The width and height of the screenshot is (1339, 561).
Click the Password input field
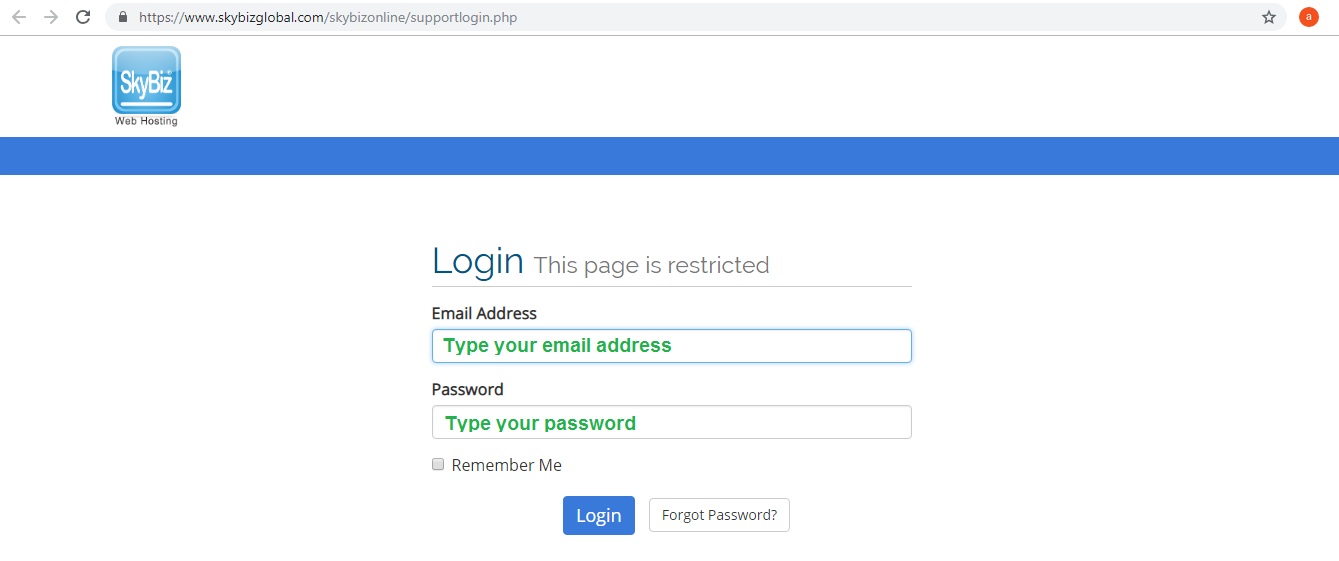pyautogui.click(x=671, y=422)
